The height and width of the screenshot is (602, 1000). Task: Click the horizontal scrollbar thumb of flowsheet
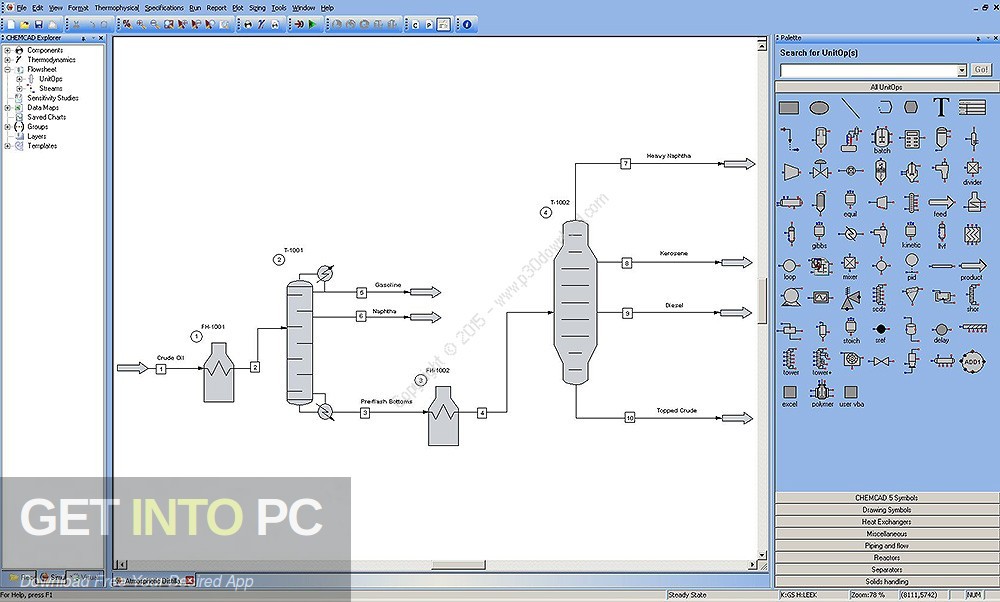point(459,565)
